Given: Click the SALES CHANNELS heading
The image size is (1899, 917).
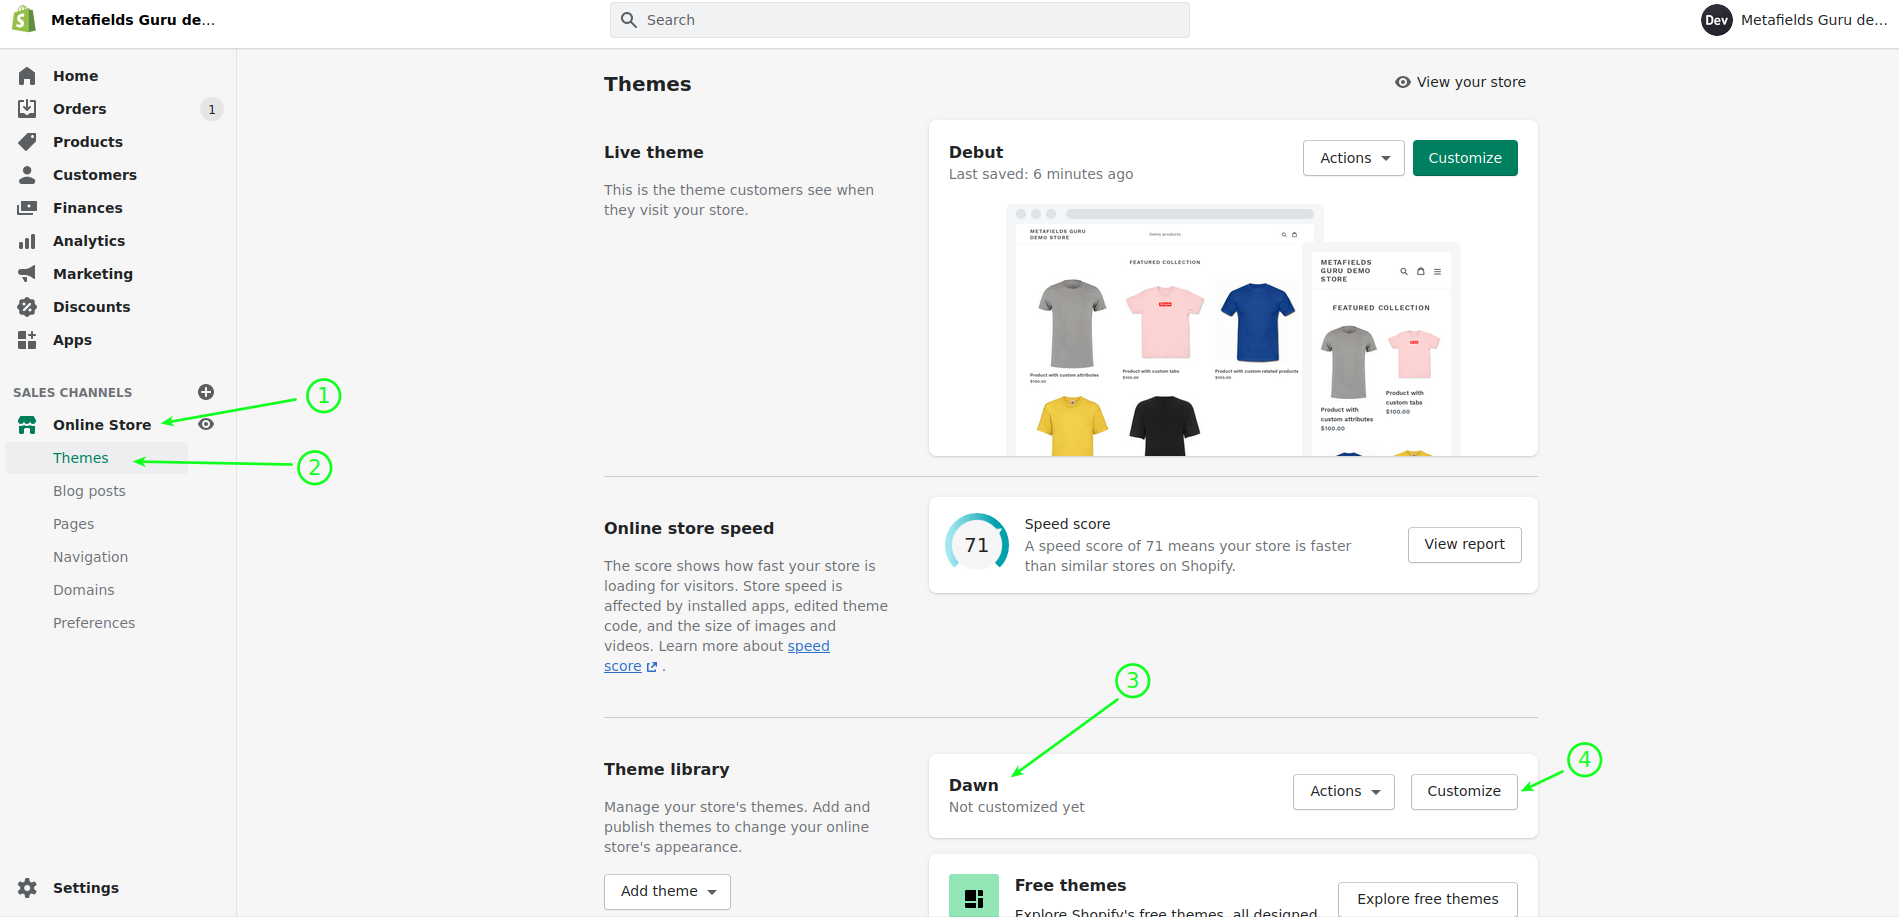Looking at the screenshot, I should pos(73,392).
